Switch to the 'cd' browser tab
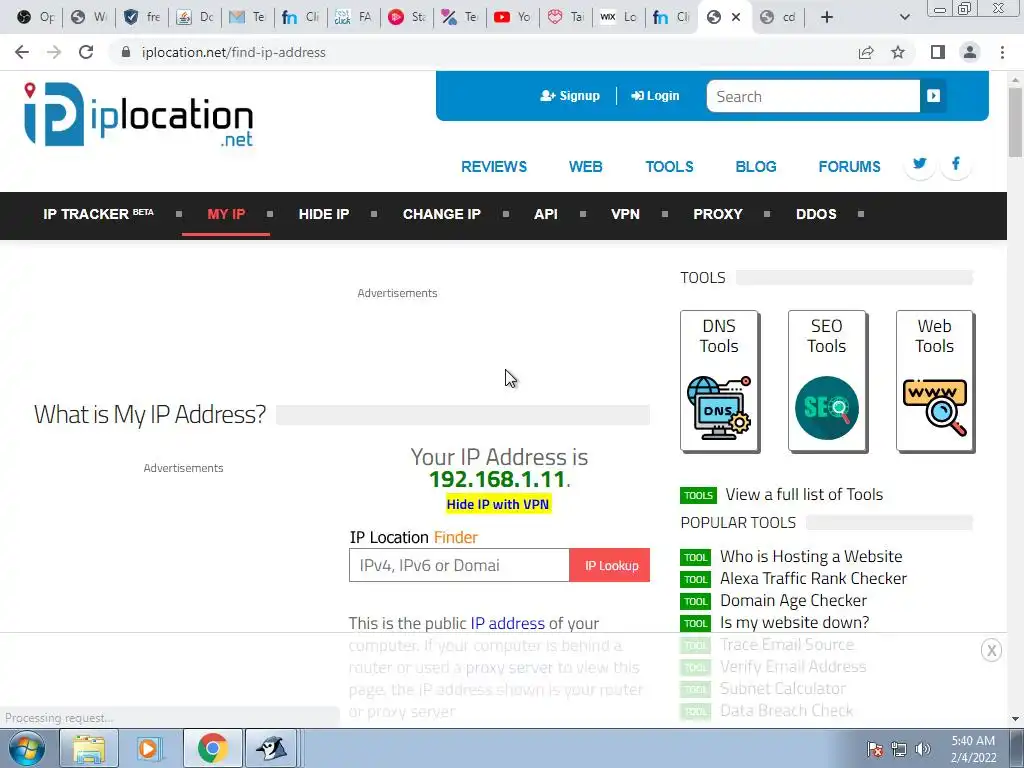This screenshot has height=768, width=1024. pos(778,18)
